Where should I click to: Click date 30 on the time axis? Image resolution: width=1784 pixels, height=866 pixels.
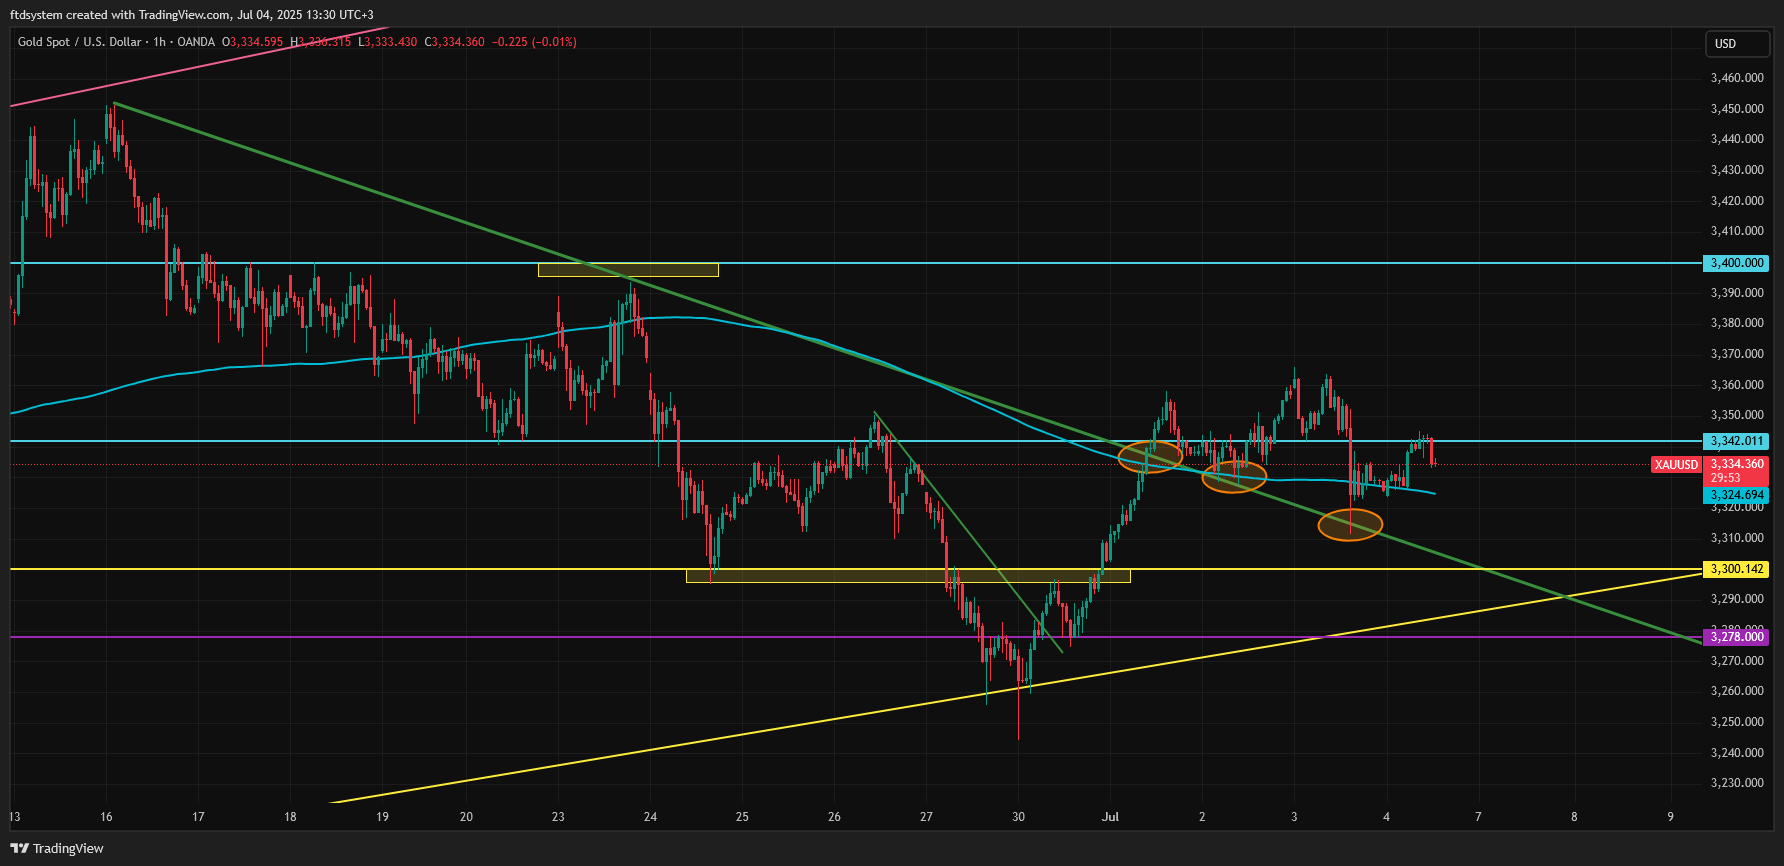point(1018,817)
